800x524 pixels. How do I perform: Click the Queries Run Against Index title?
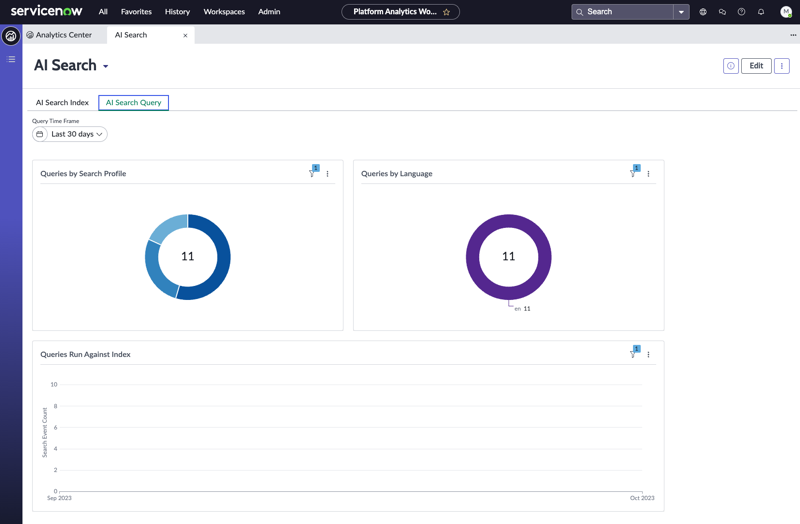pos(85,354)
